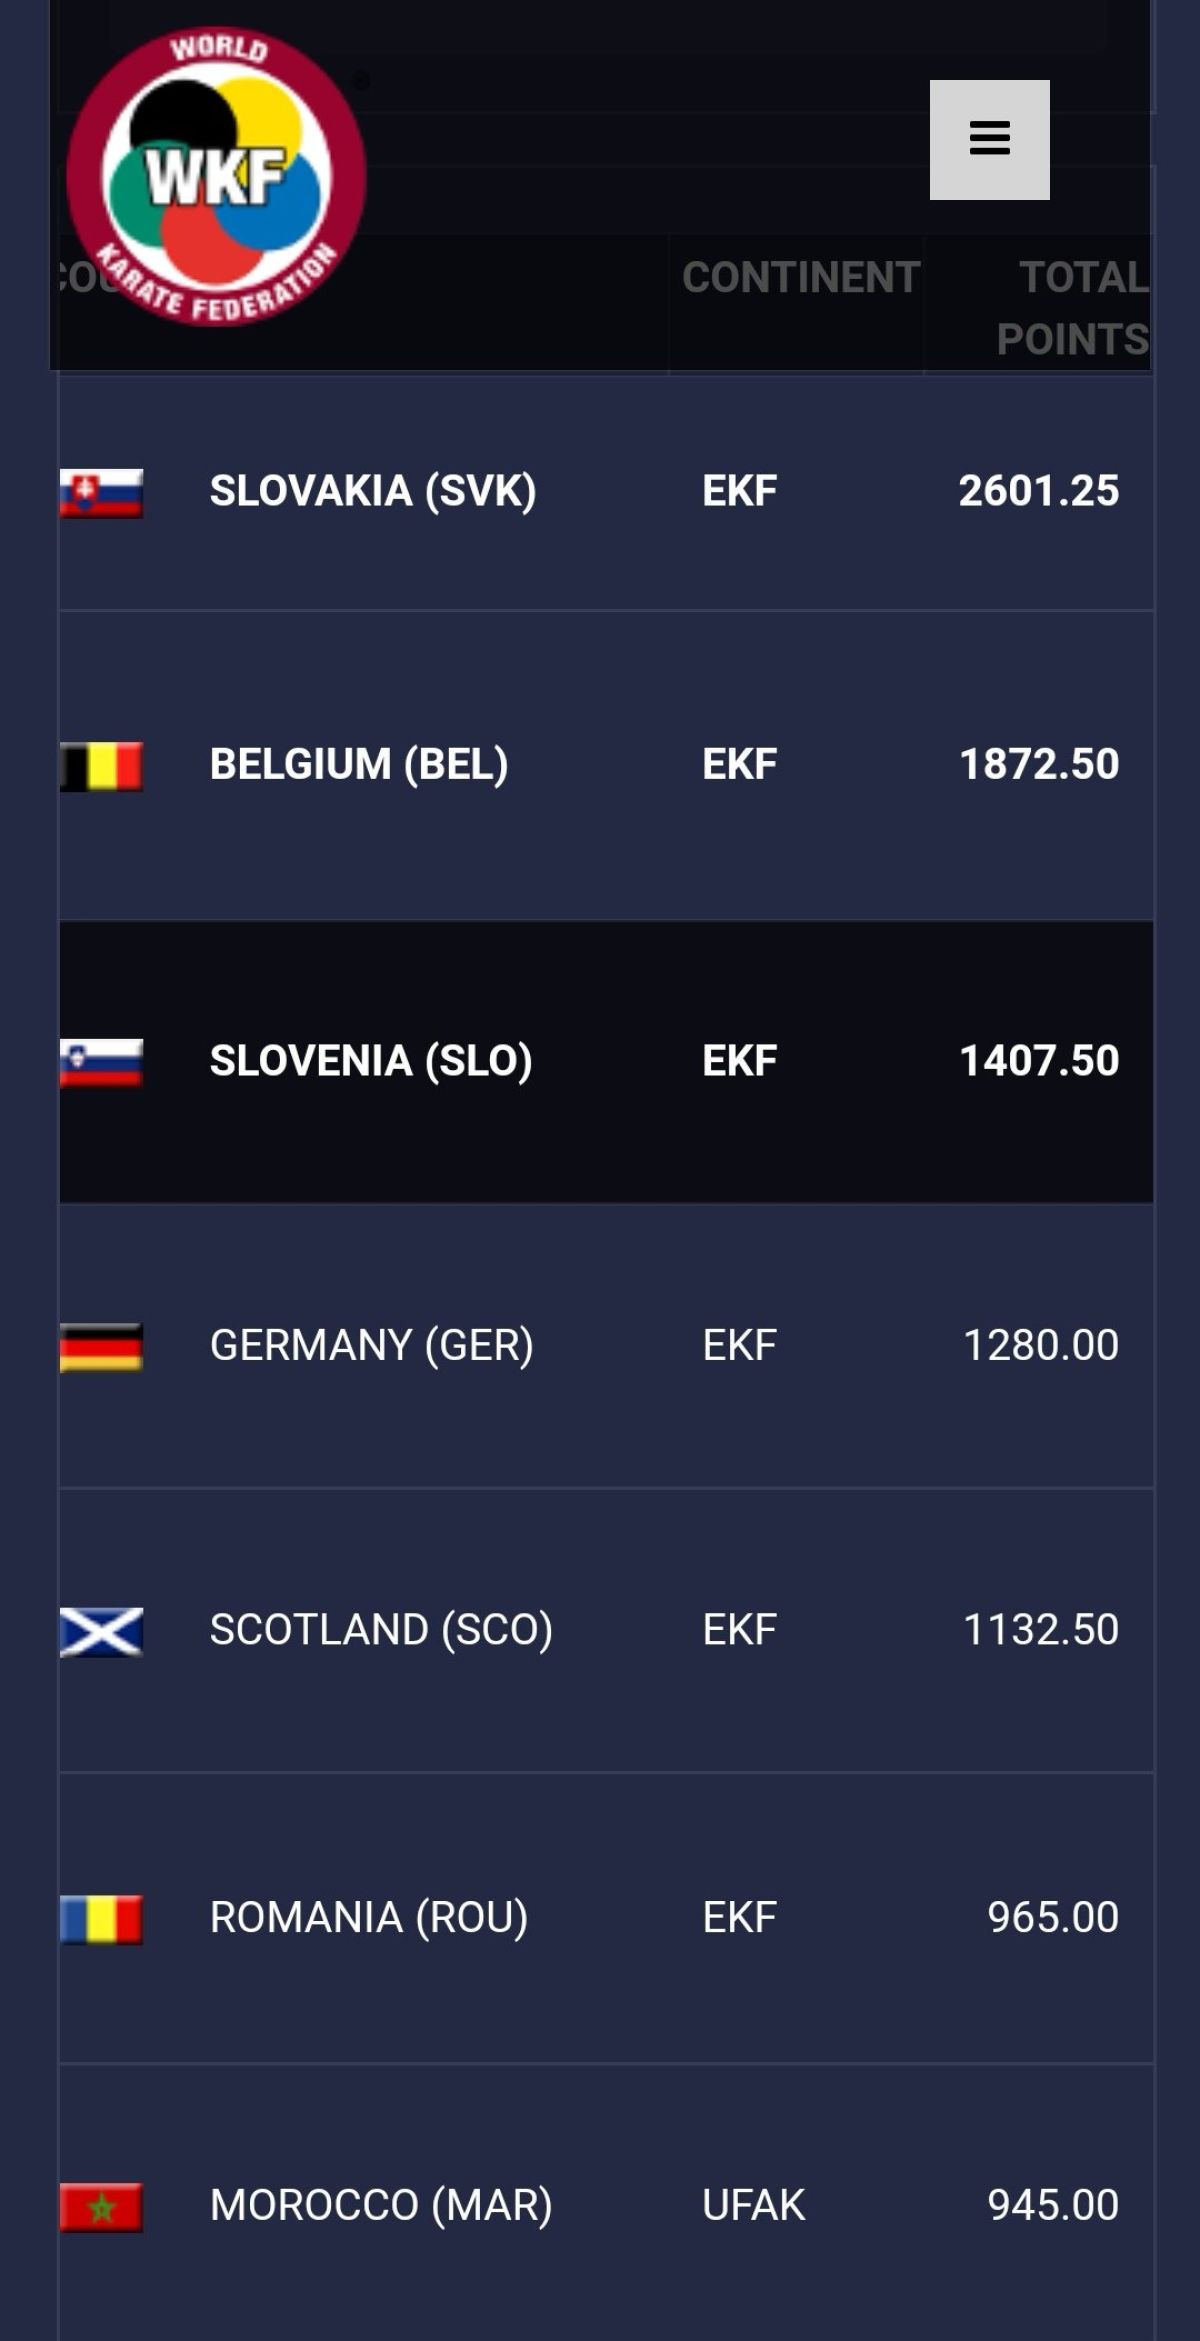The image size is (1200, 2341).
Task: Click the Scotland flag icon
Action: pos(101,1632)
